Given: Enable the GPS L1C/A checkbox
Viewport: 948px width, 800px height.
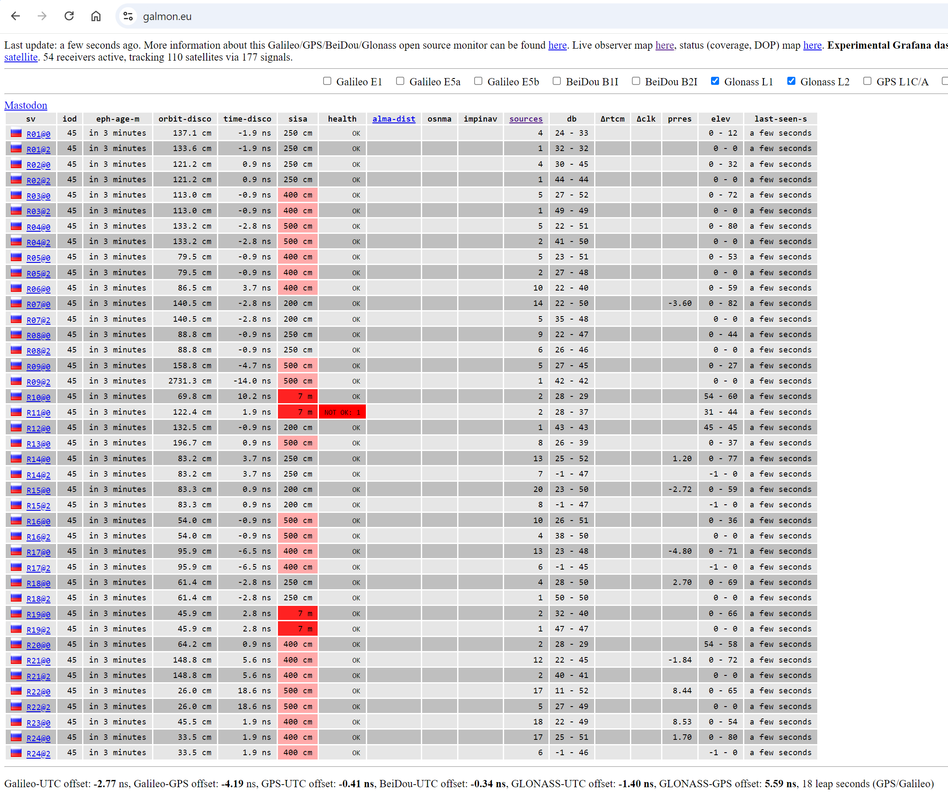Looking at the screenshot, I should click(x=868, y=81).
